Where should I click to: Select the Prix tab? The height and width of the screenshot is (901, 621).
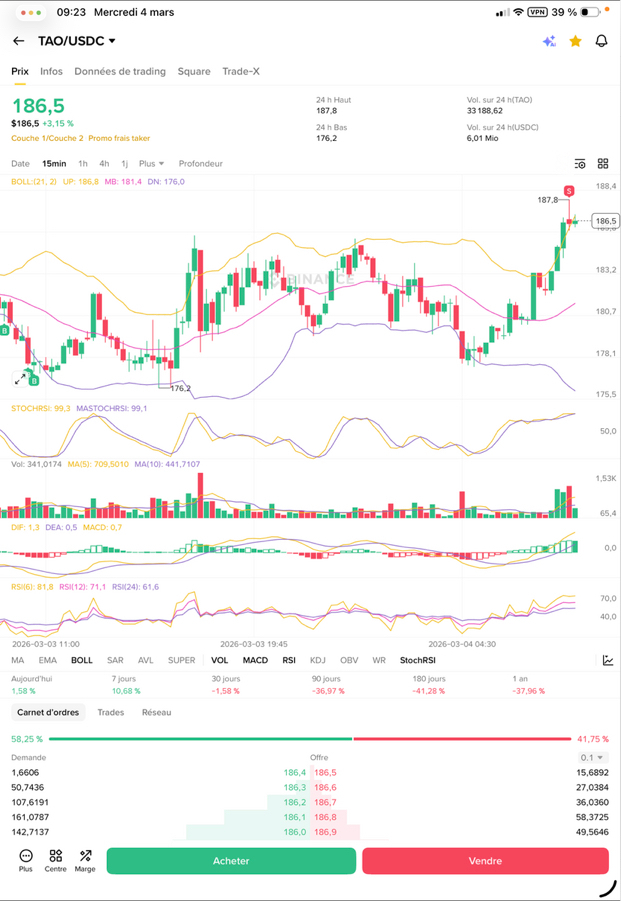point(20,71)
